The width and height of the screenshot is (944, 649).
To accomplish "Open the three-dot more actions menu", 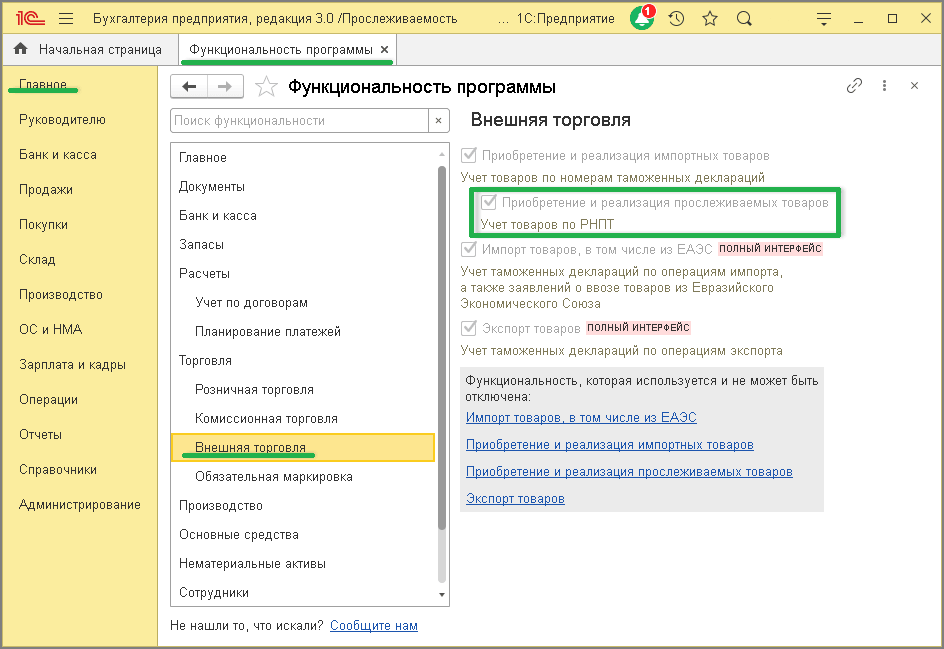I will 884,86.
